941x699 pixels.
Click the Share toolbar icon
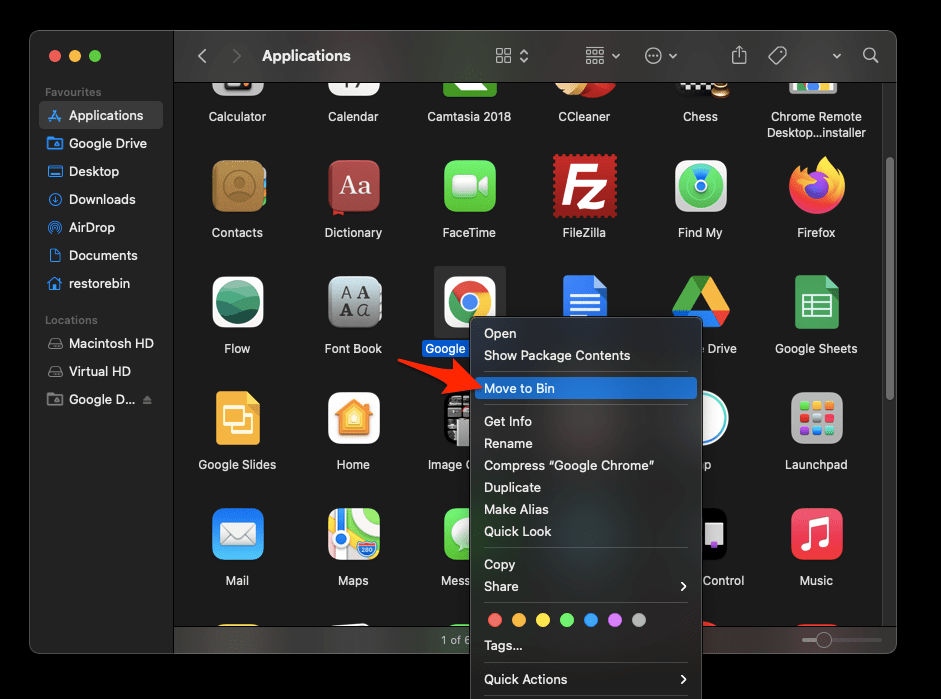[739, 56]
